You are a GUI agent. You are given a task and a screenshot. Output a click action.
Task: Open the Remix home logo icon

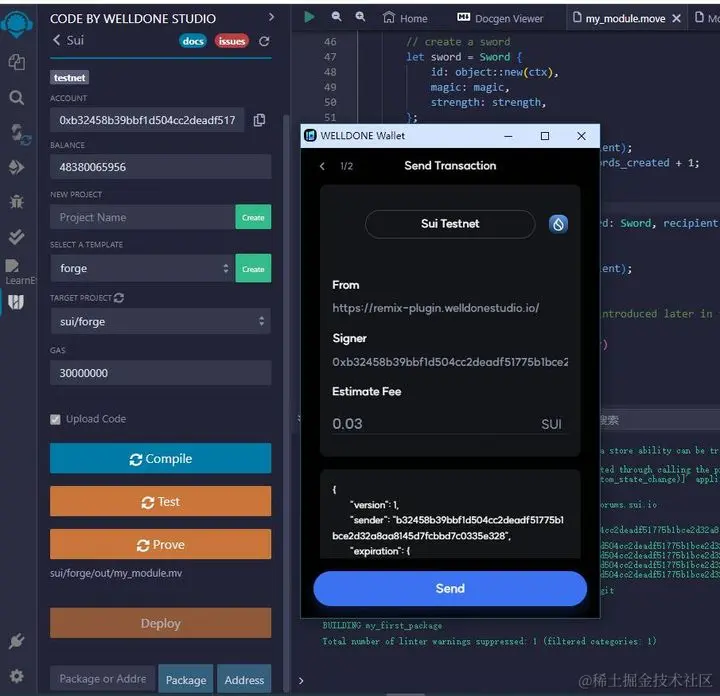(x=17, y=23)
